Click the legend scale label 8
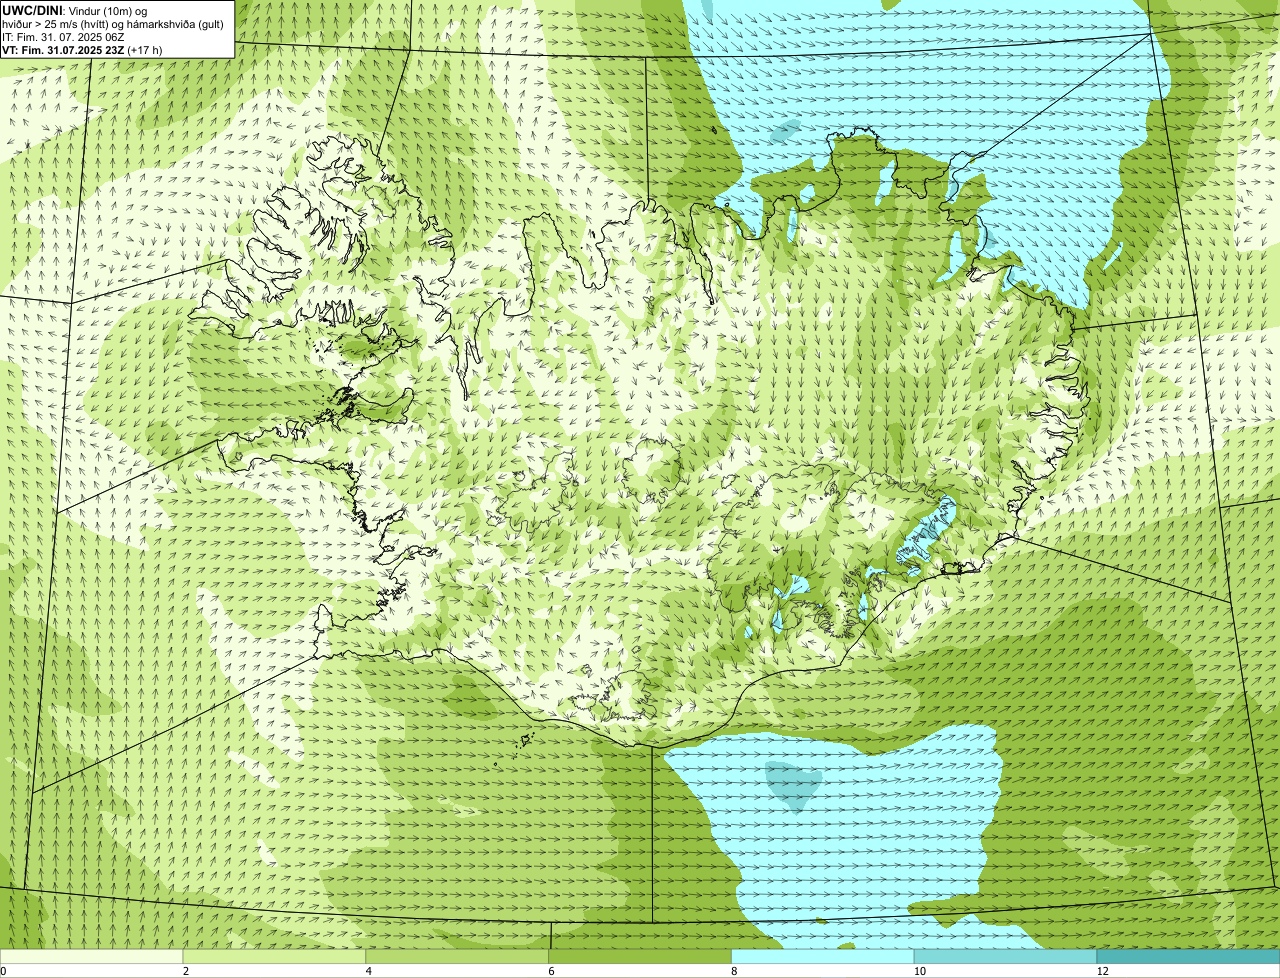Screen dimensions: 1280x978 tap(734, 971)
